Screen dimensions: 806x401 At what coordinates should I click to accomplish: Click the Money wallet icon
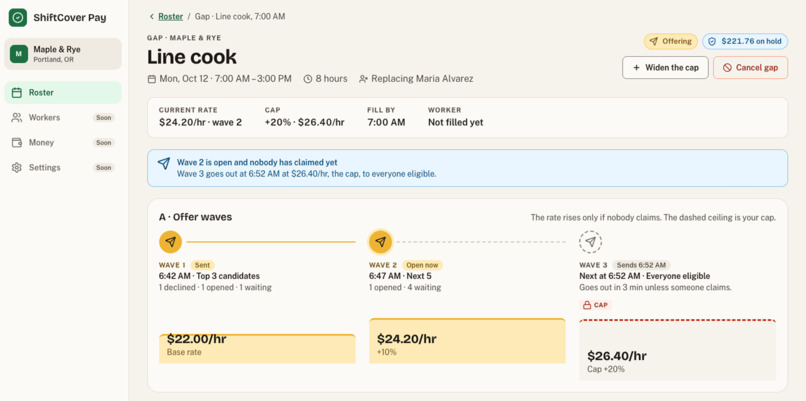[17, 142]
